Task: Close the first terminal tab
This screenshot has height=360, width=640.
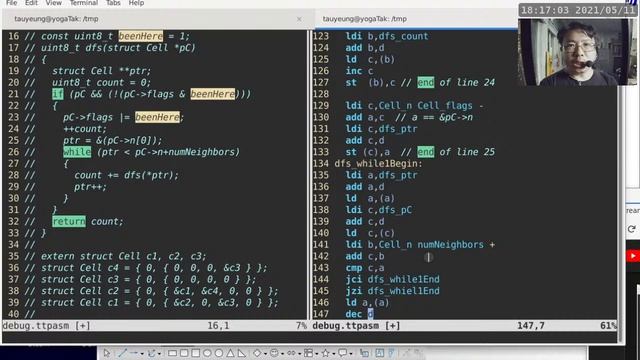Action: coord(299,19)
